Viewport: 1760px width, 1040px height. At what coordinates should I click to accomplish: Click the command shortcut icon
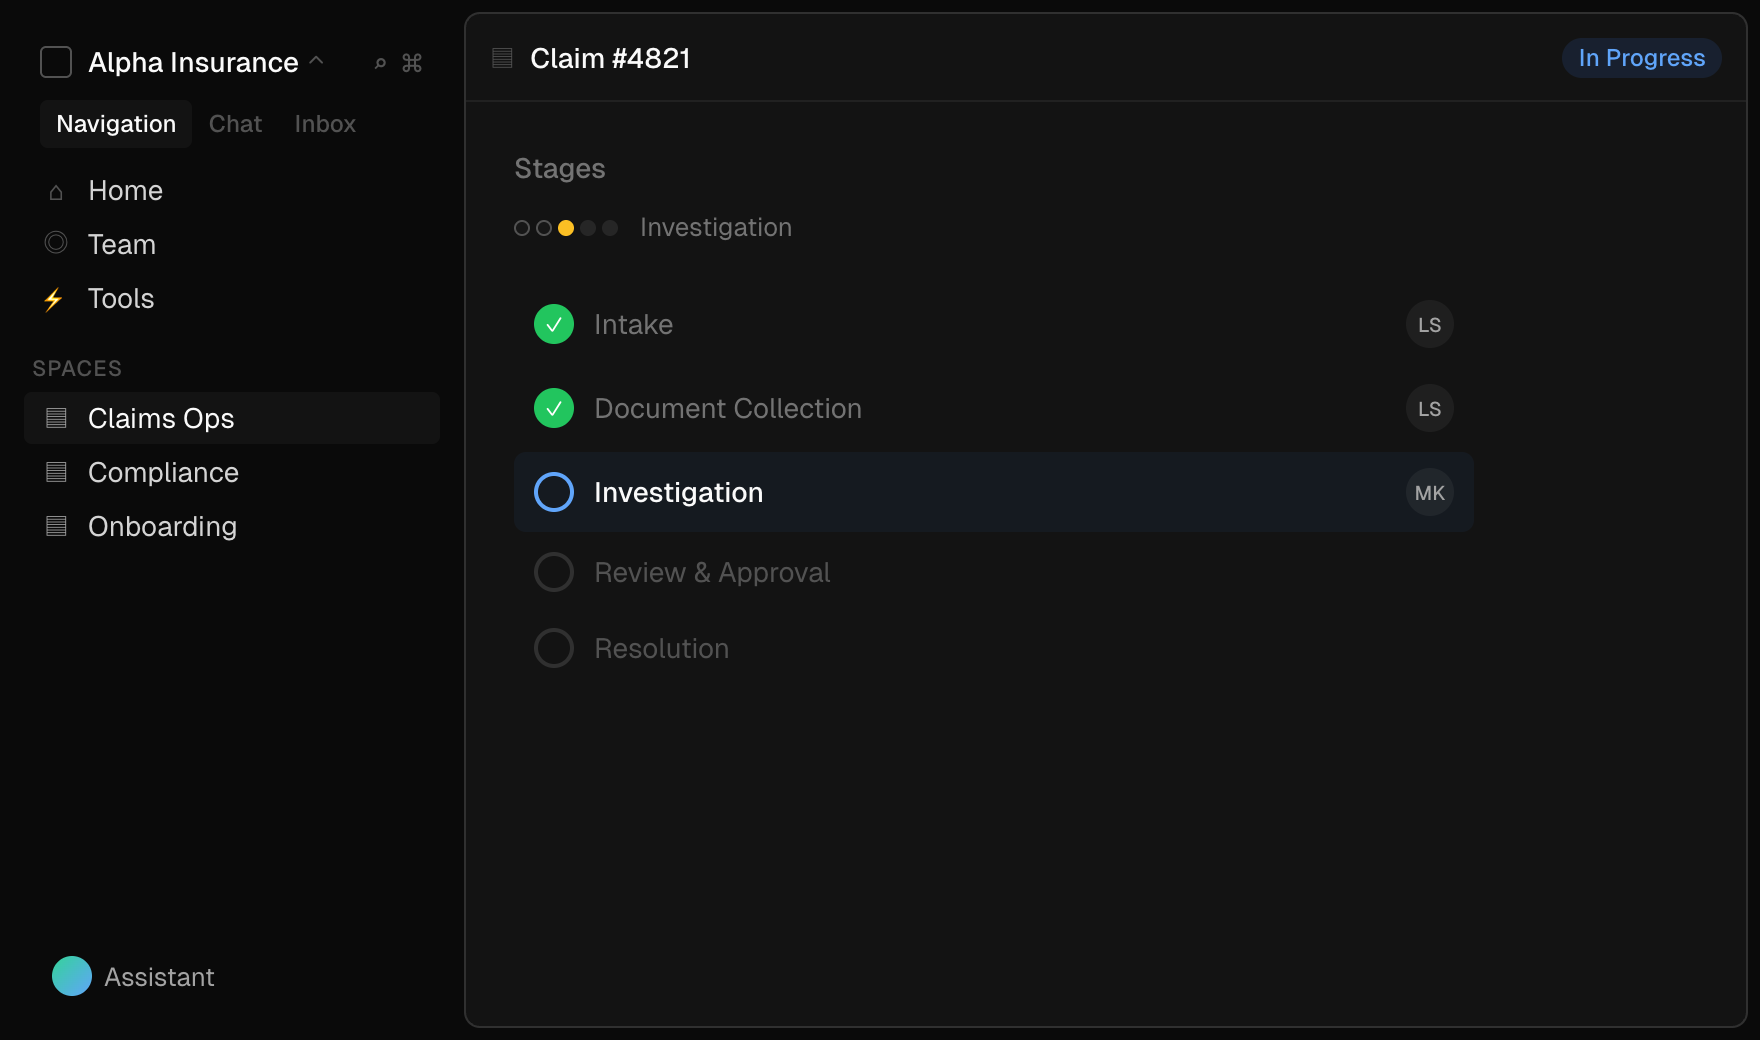[412, 63]
